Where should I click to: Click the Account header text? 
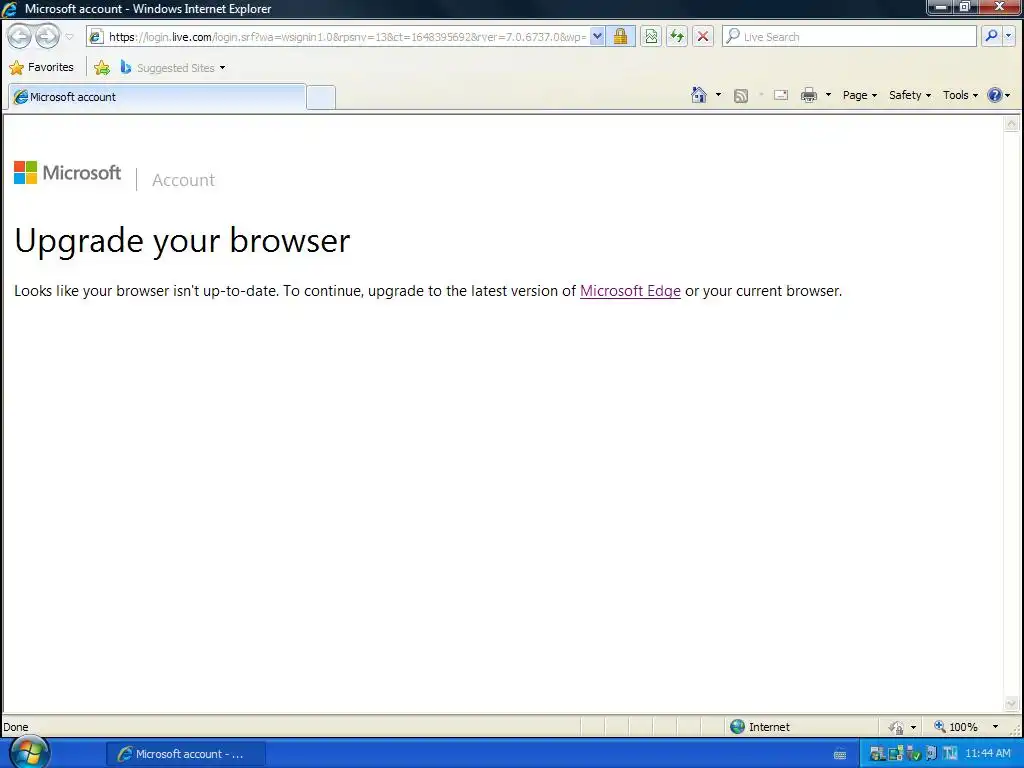click(x=184, y=180)
